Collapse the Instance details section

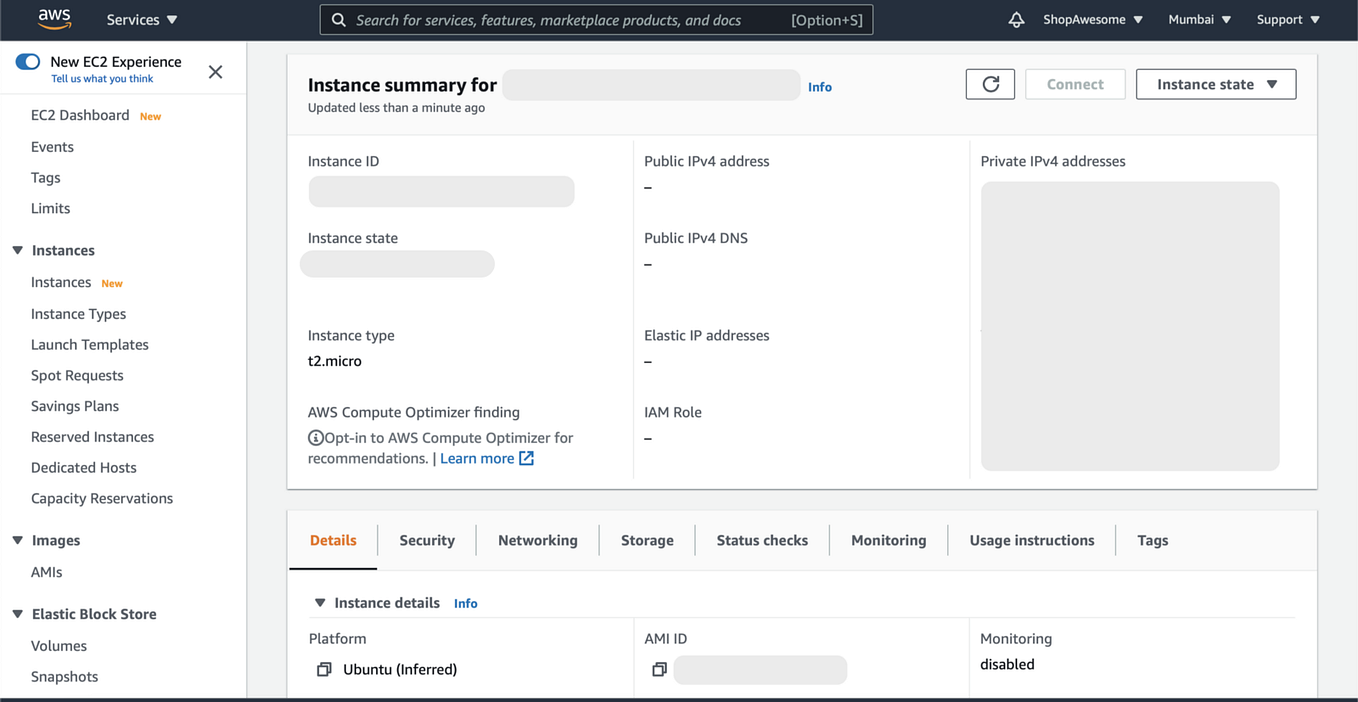point(320,603)
